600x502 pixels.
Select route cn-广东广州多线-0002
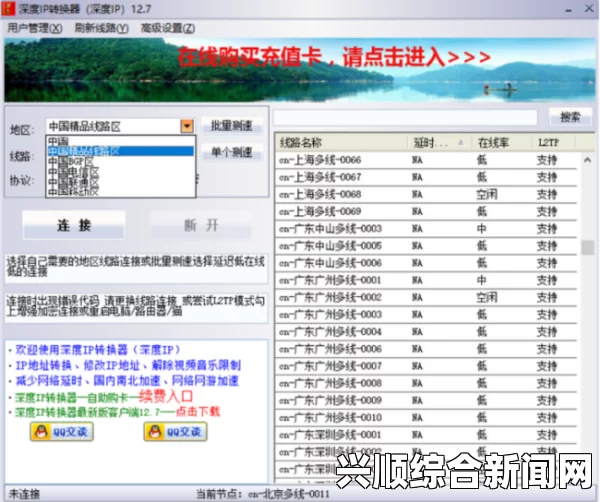pos(426,298)
